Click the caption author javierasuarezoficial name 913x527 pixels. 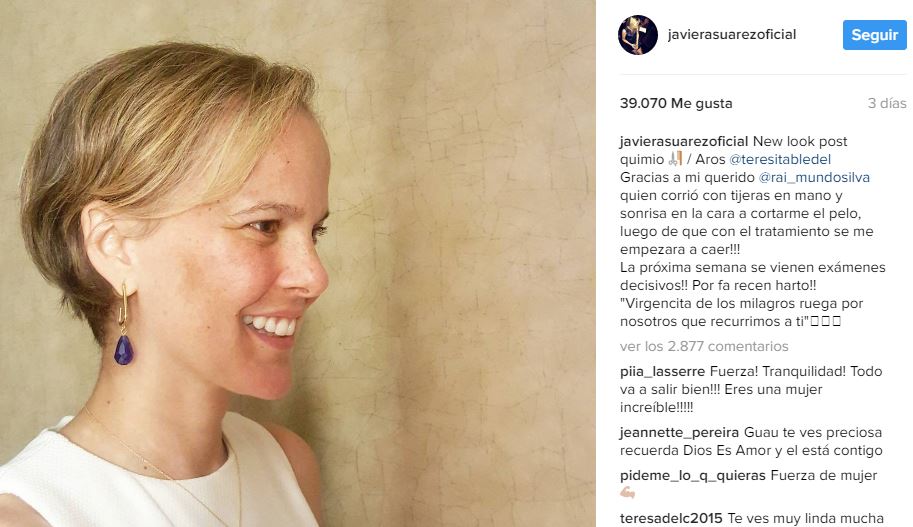(684, 141)
